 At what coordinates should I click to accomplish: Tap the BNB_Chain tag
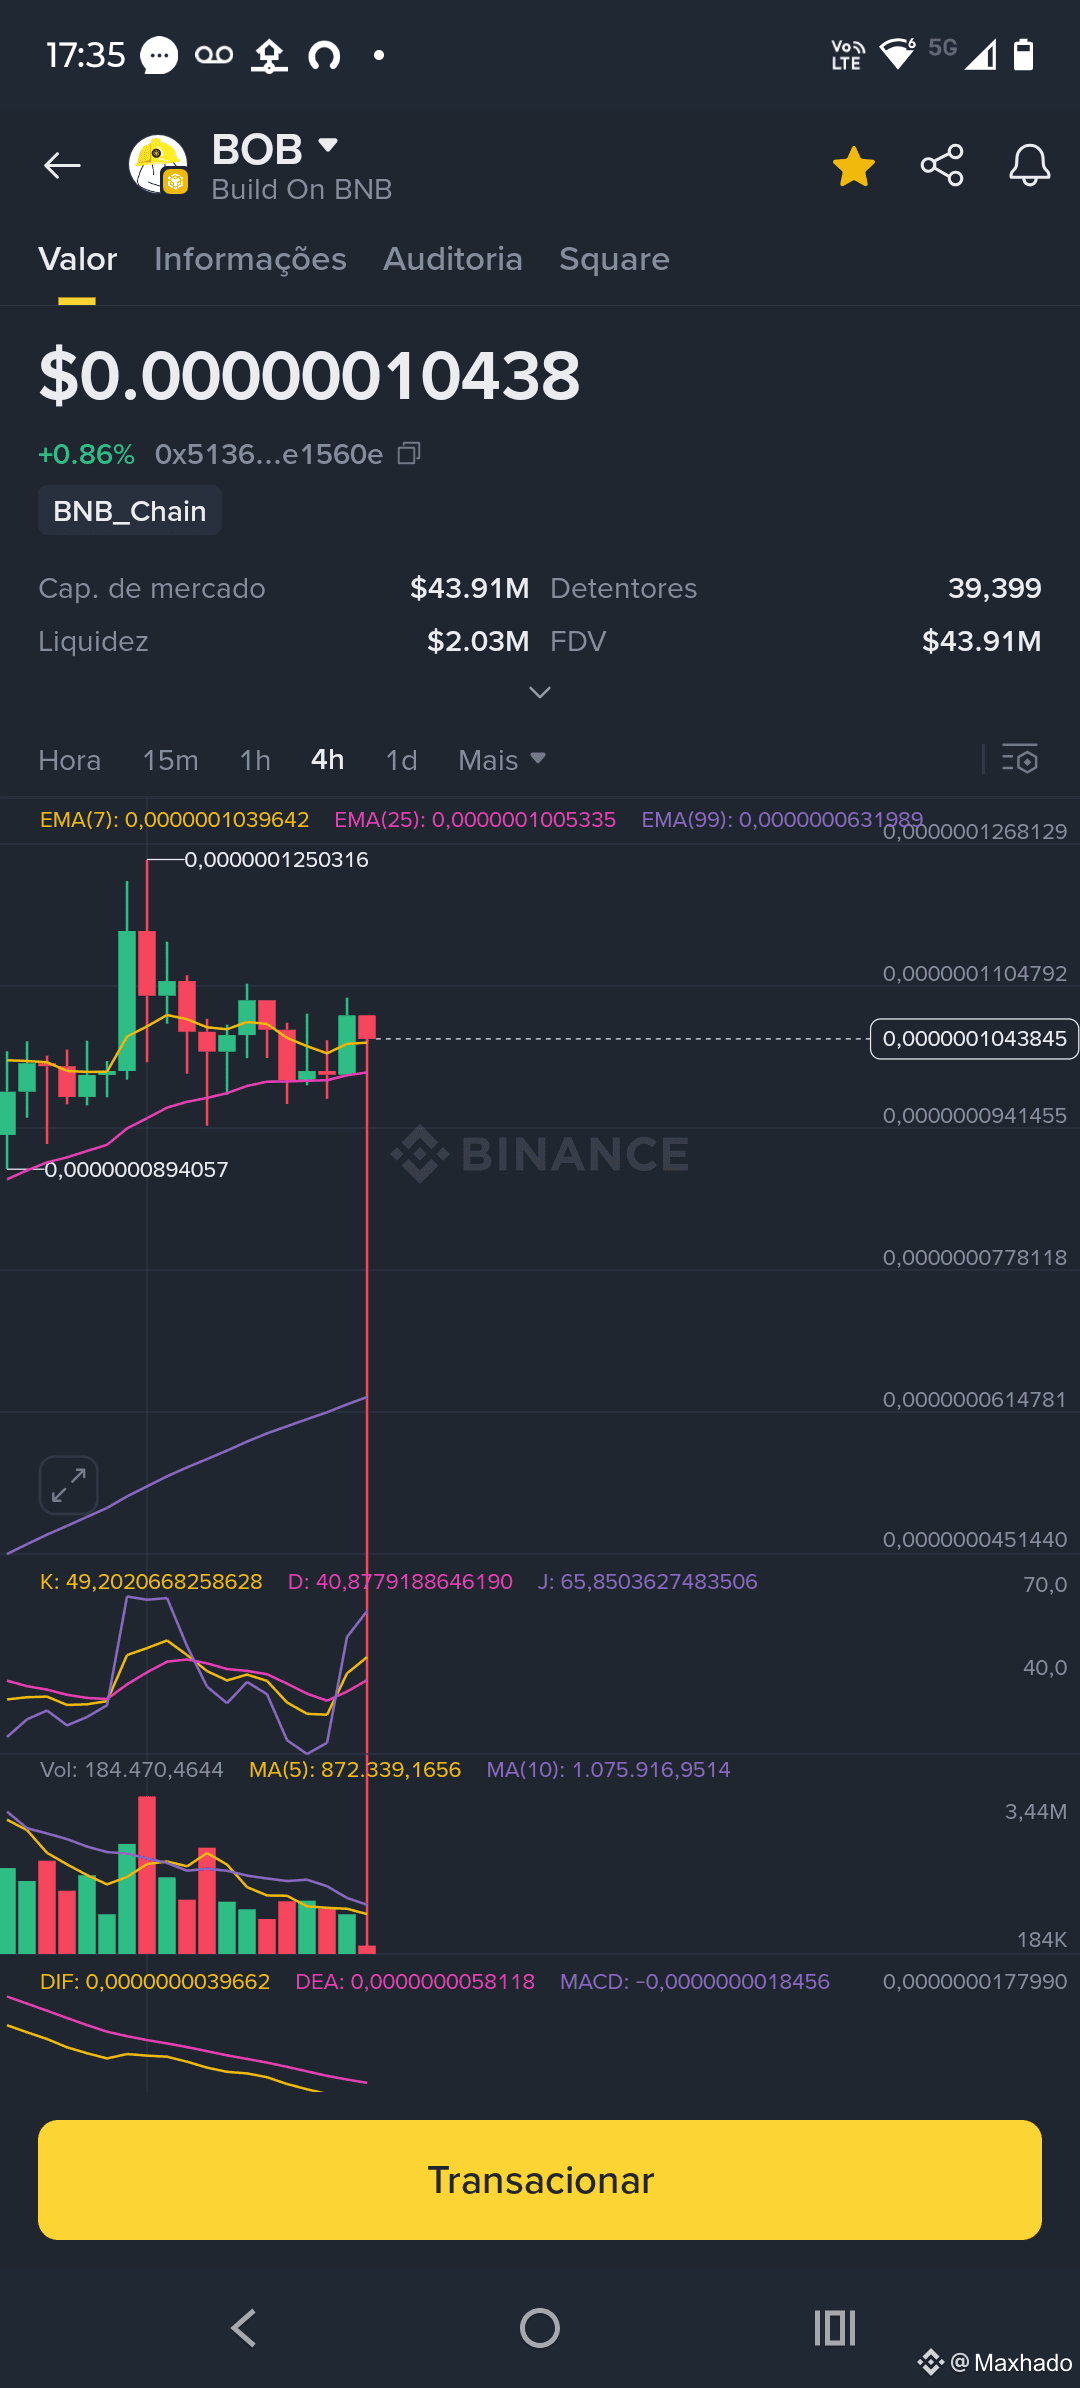point(130,511)
